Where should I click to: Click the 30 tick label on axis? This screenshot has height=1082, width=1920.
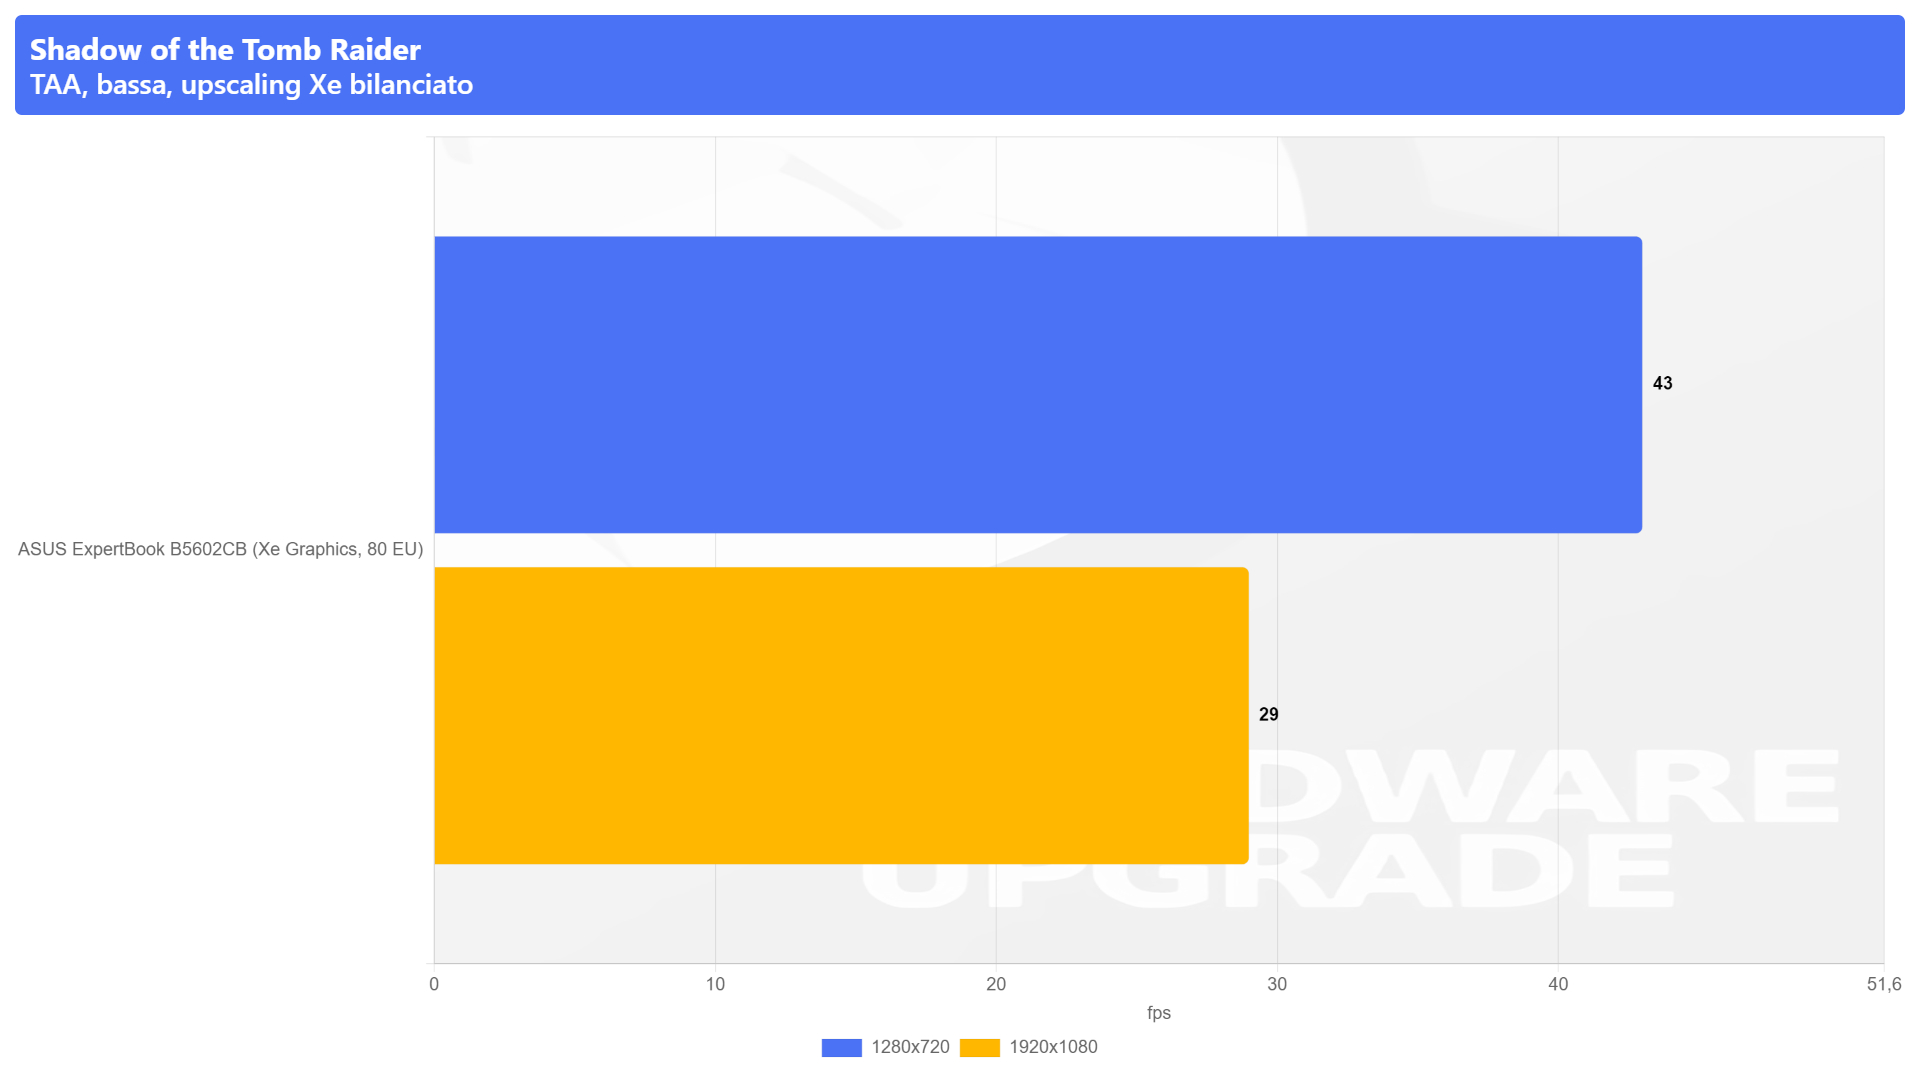(x=1277, y=984)
